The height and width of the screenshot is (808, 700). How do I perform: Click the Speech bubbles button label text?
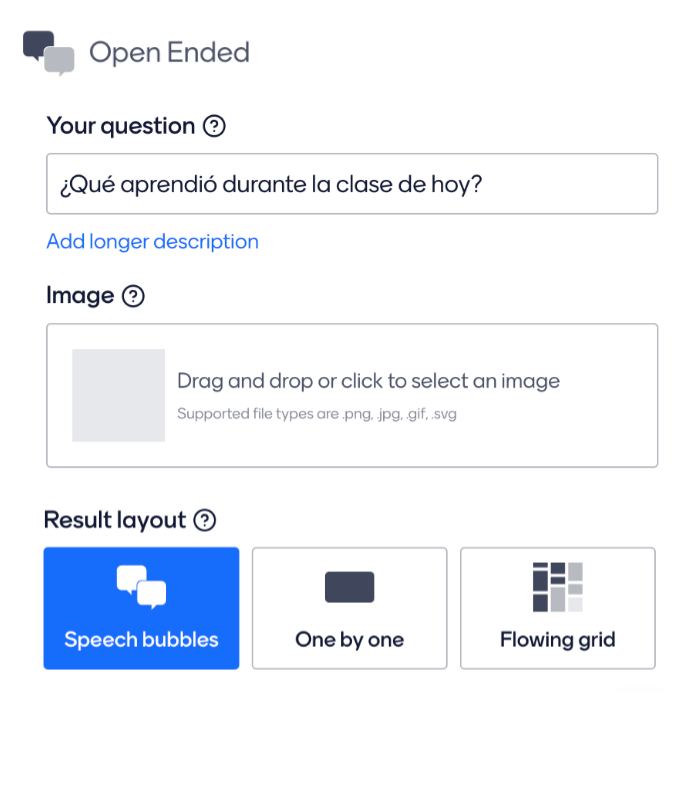coord(141,640)
